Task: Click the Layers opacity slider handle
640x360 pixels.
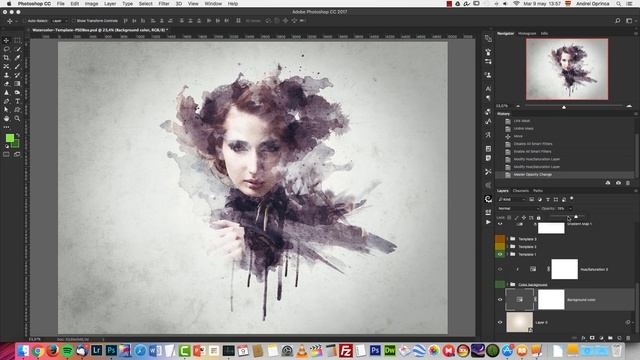Action: 576,217
